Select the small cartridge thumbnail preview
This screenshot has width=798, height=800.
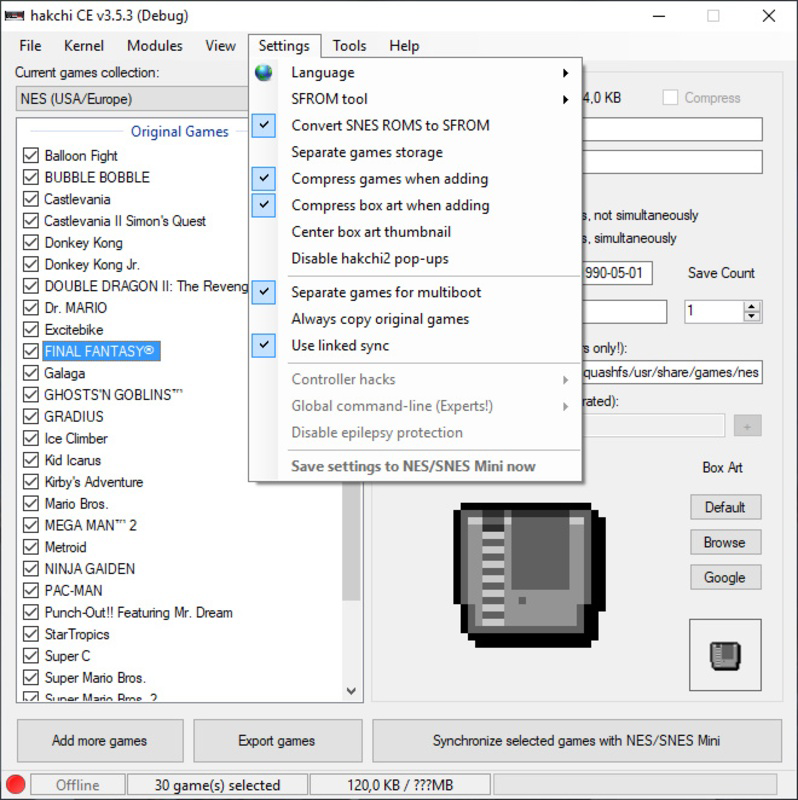(725, 655)
